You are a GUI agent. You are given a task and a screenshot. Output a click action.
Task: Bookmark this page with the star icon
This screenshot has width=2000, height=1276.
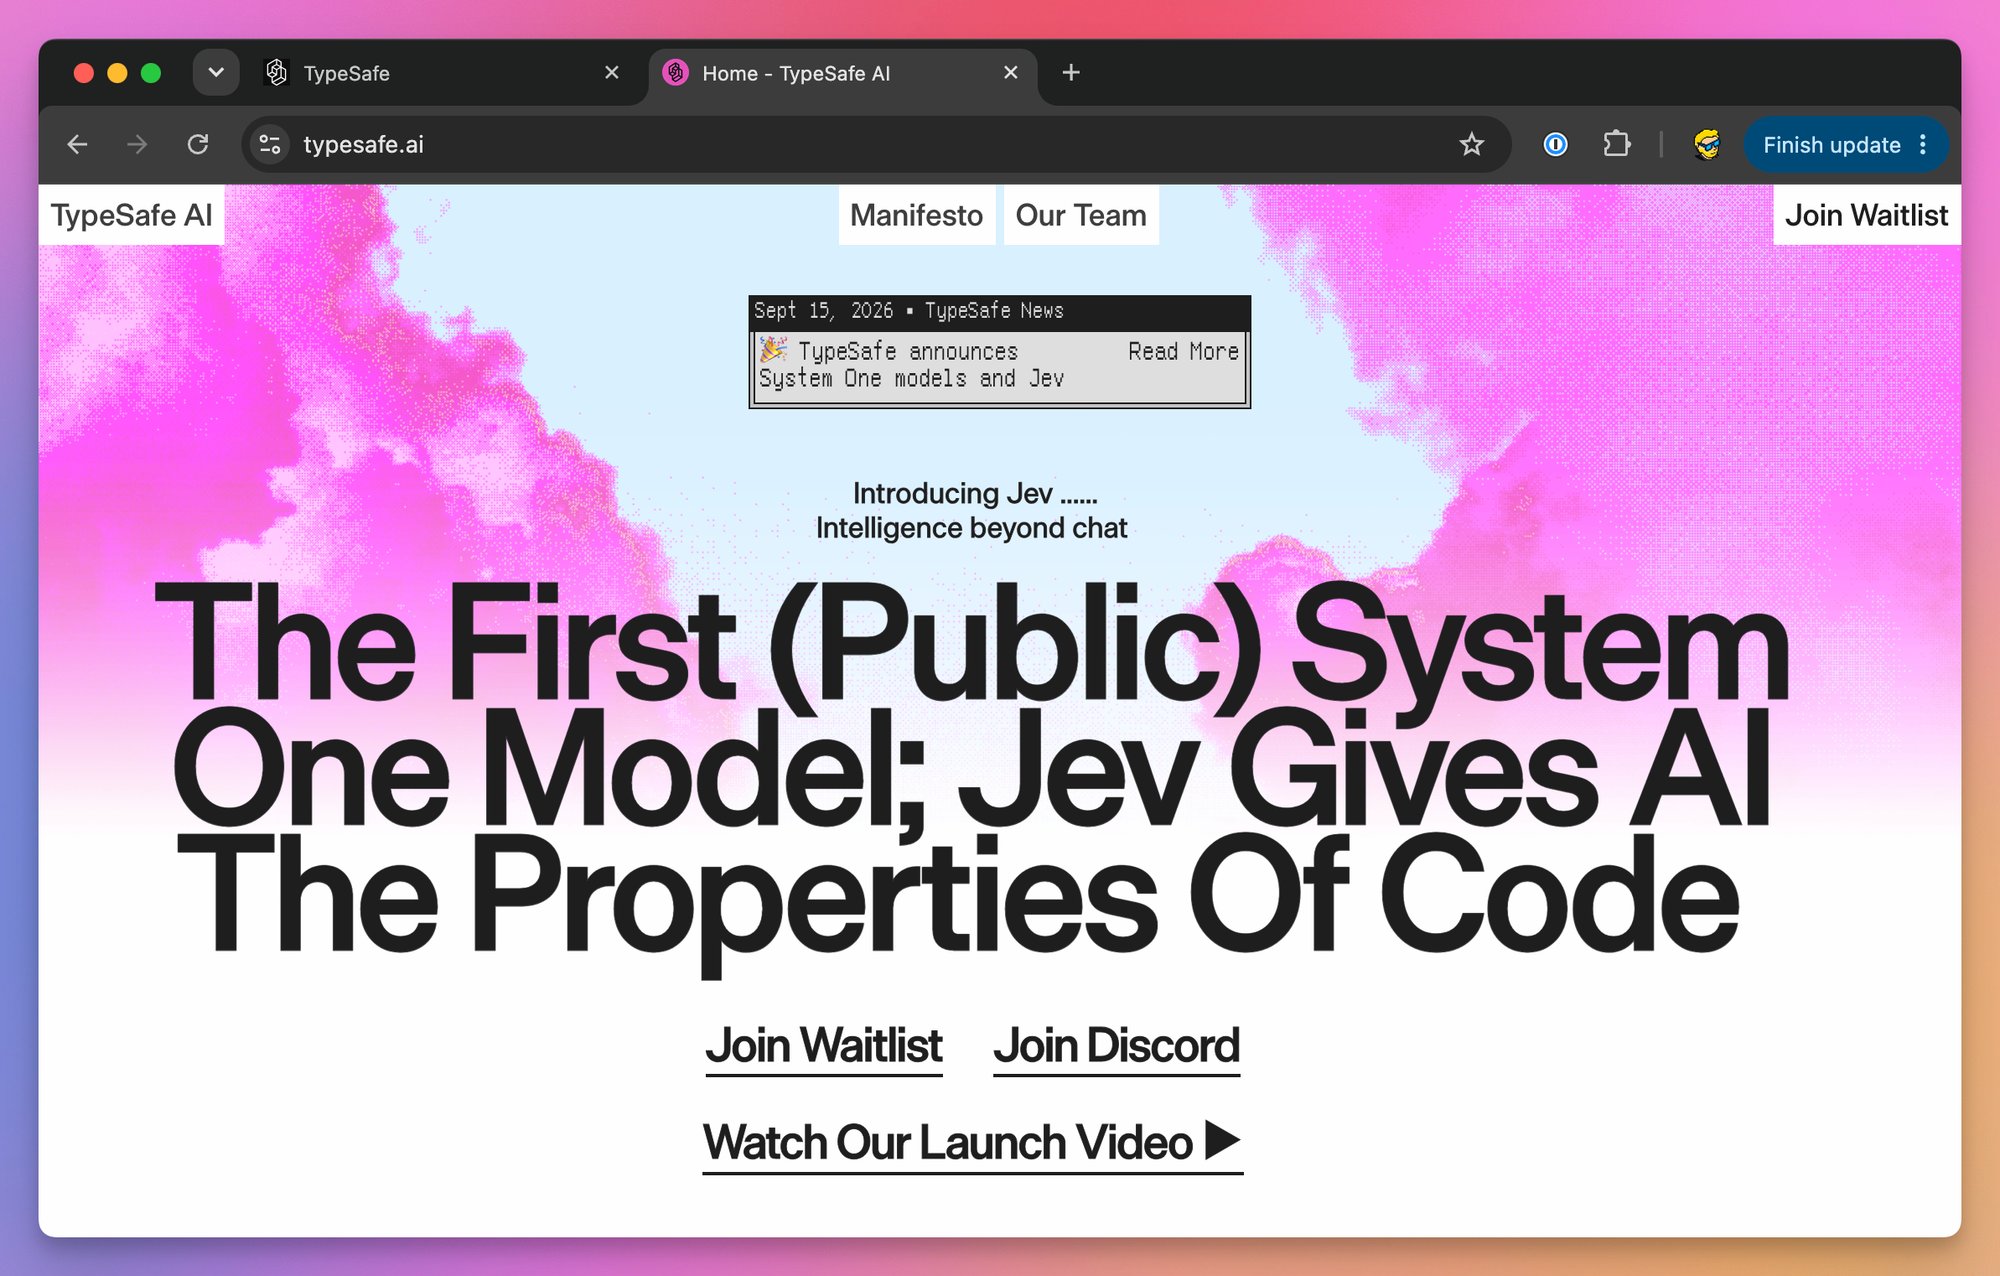(x=1471, y=145)
